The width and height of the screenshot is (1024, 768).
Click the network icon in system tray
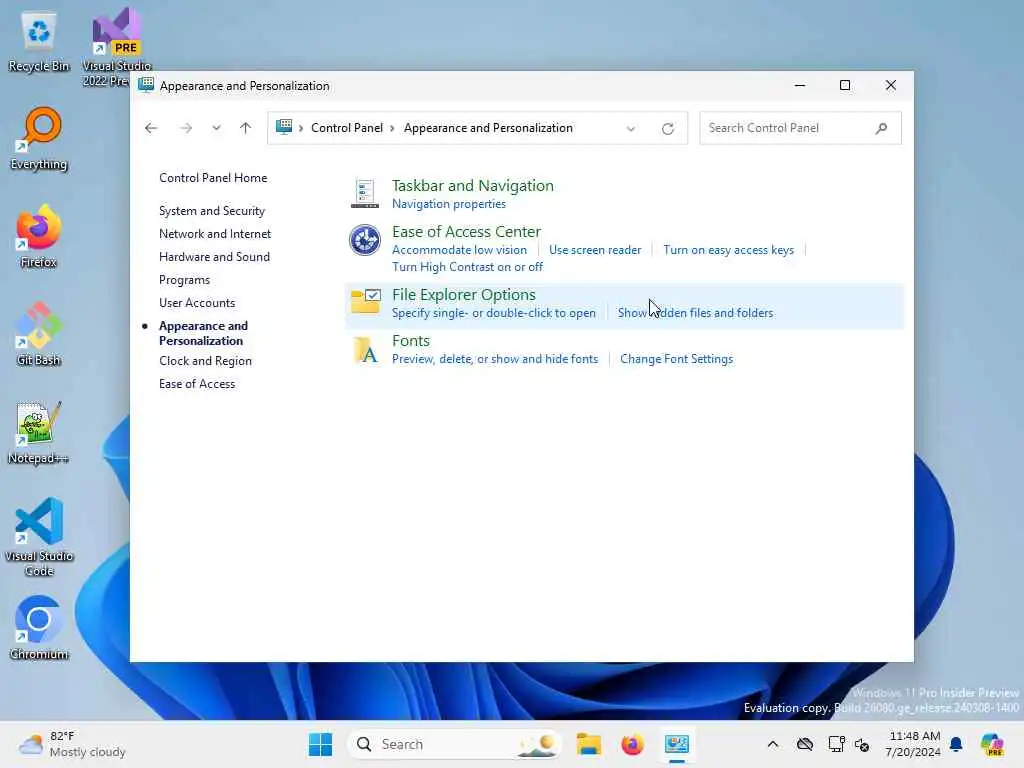(837, 744)
